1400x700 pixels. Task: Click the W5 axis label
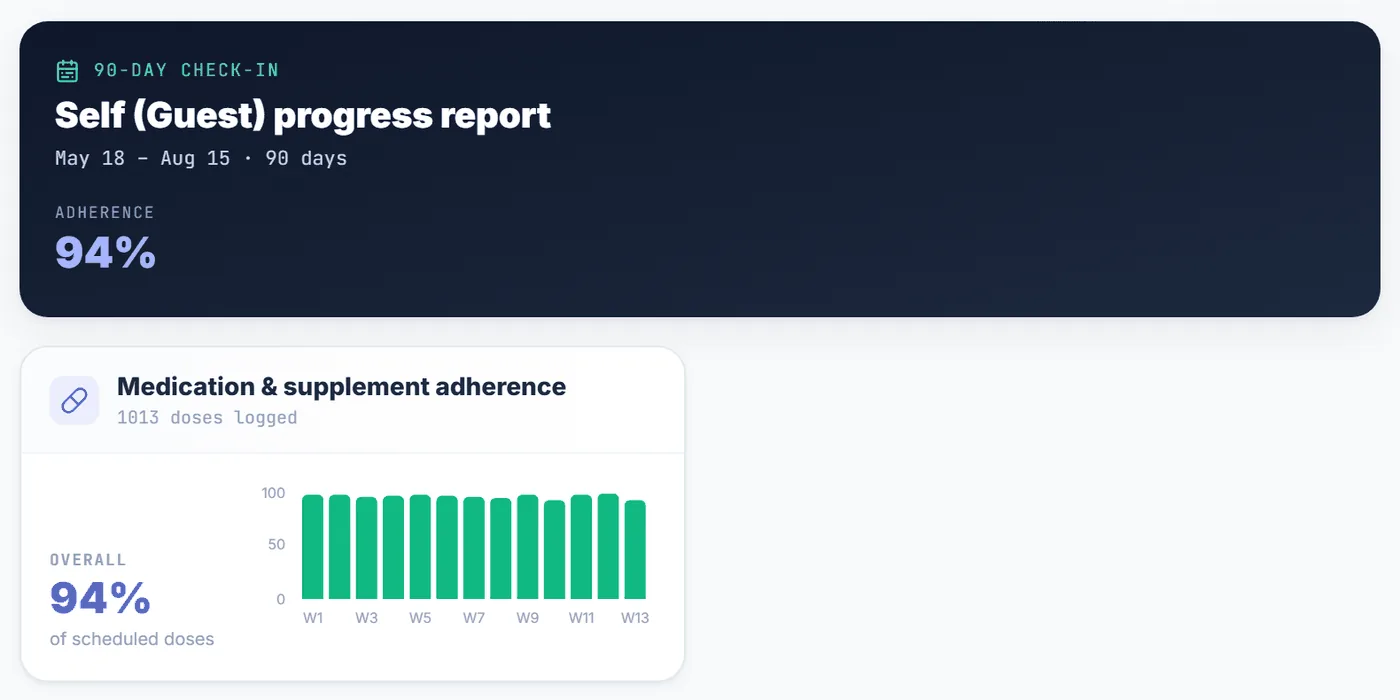[x=420, y=618]
